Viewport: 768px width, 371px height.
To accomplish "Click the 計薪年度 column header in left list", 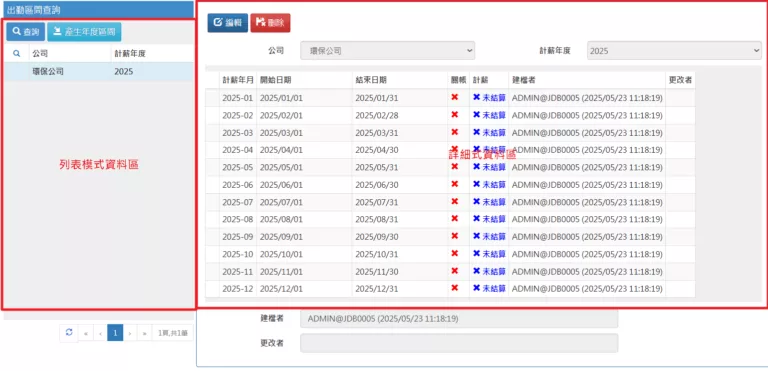I will tap(130, 54).
